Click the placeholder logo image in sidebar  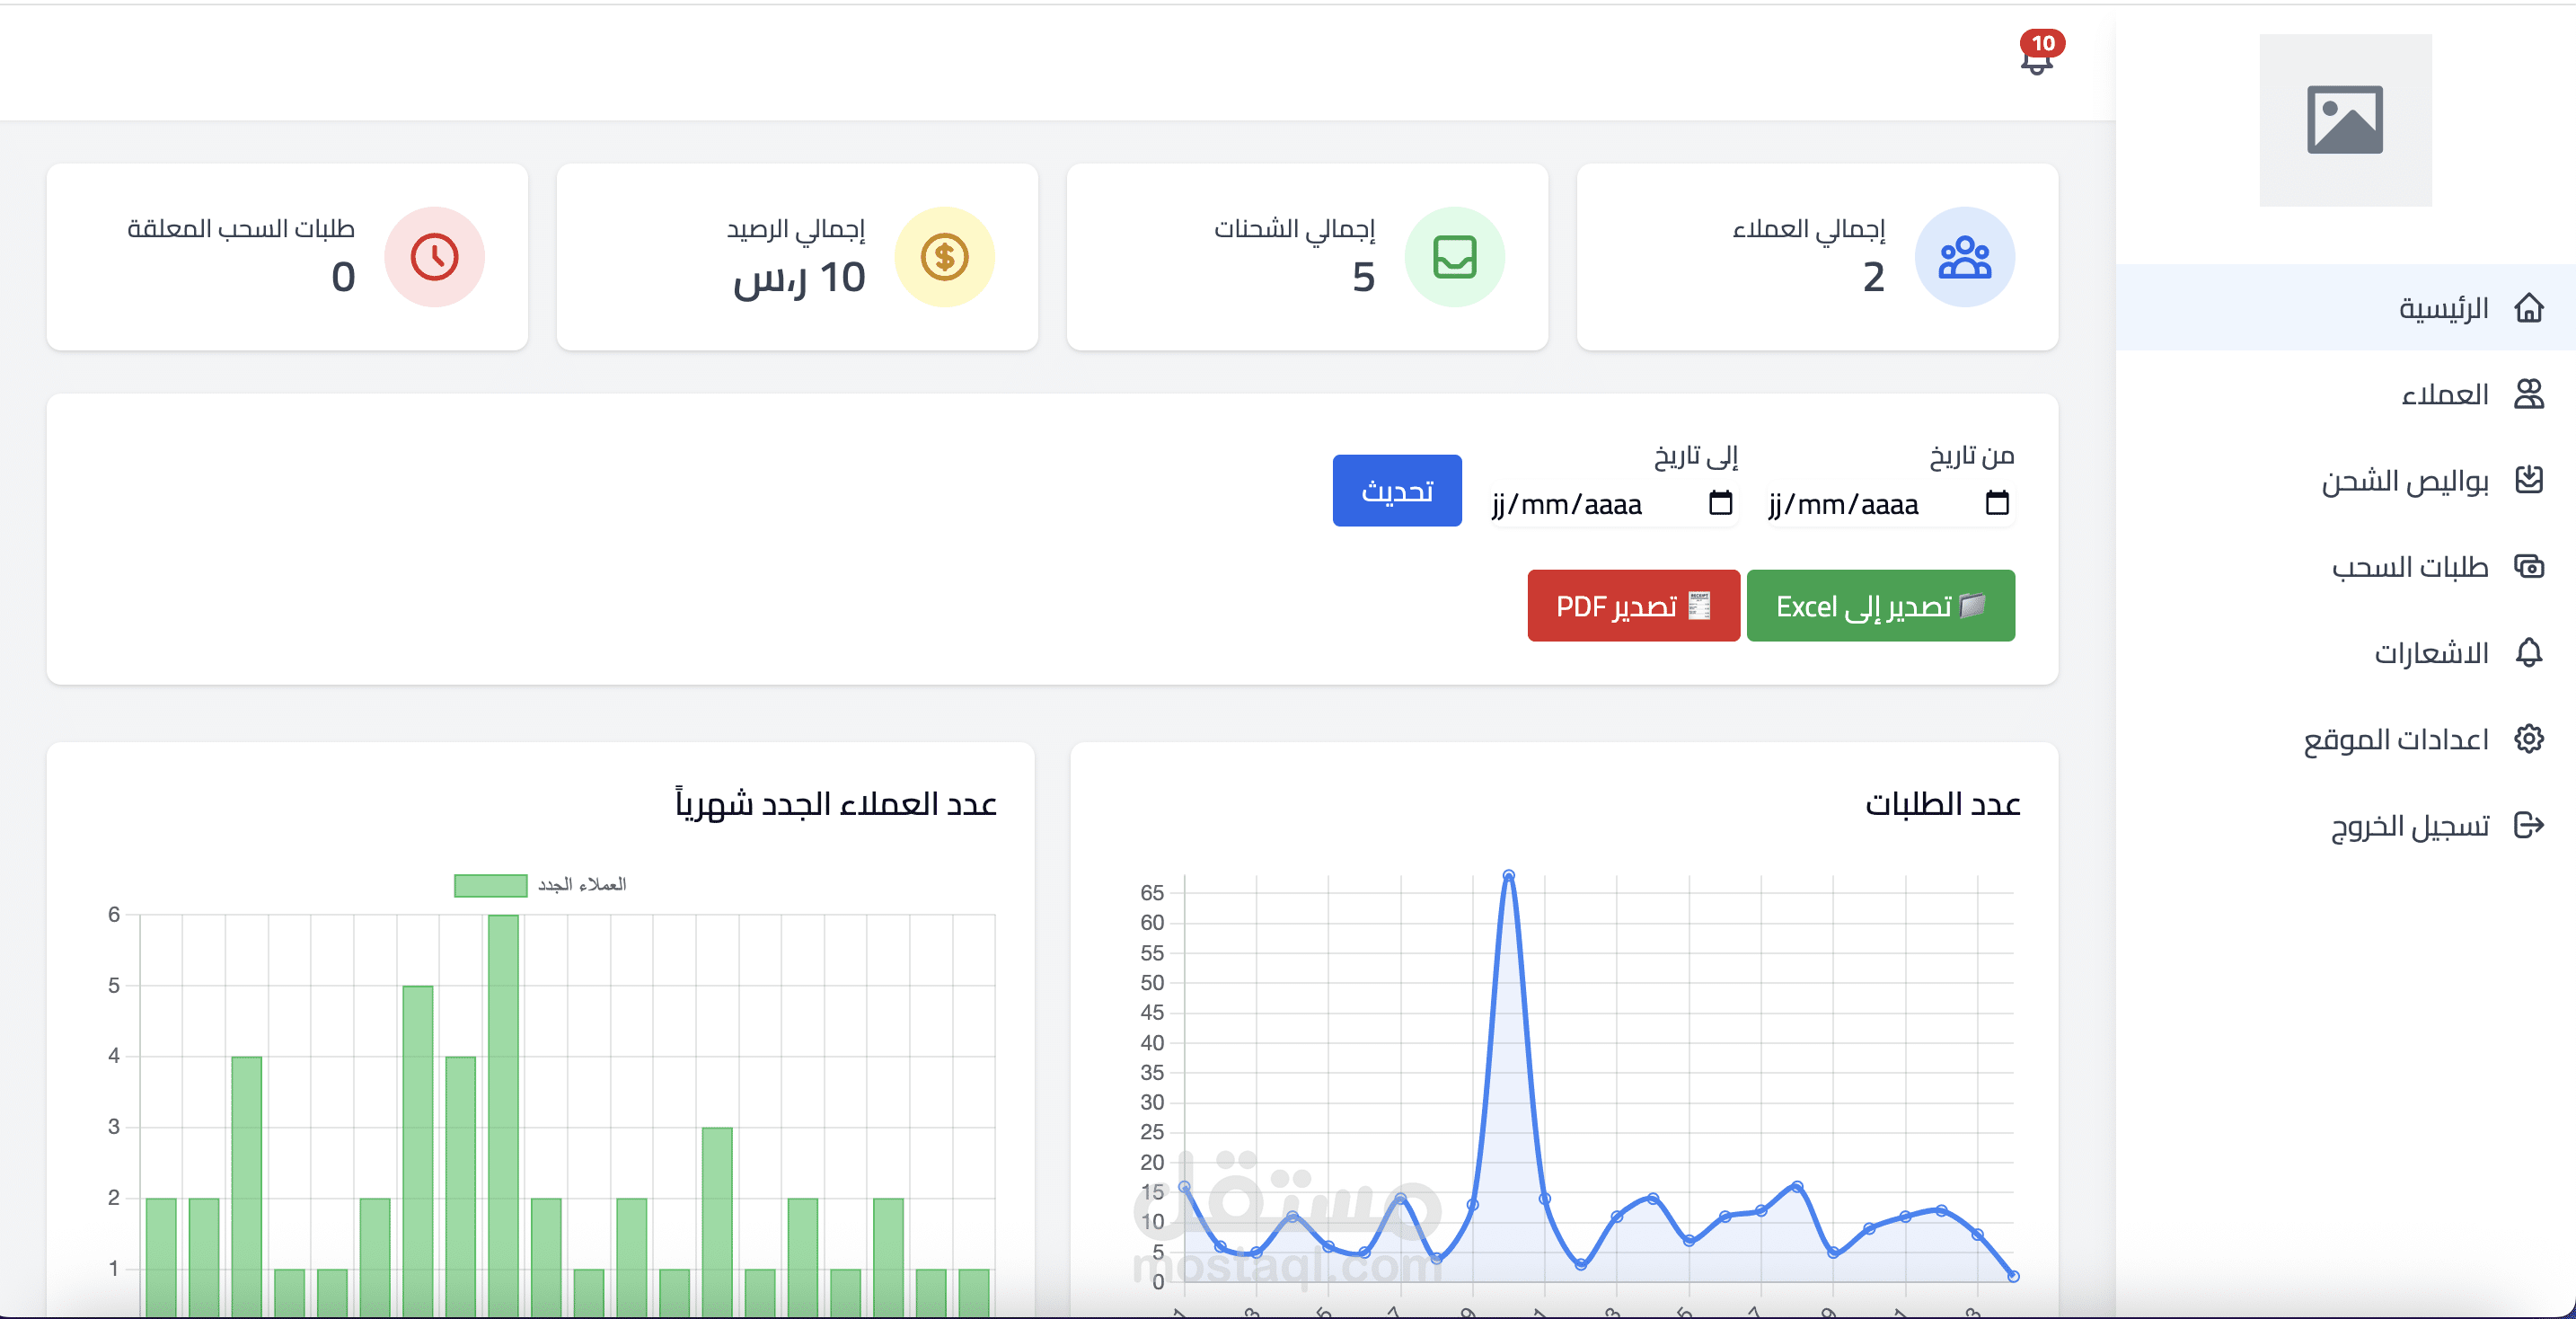[2344, 120]
